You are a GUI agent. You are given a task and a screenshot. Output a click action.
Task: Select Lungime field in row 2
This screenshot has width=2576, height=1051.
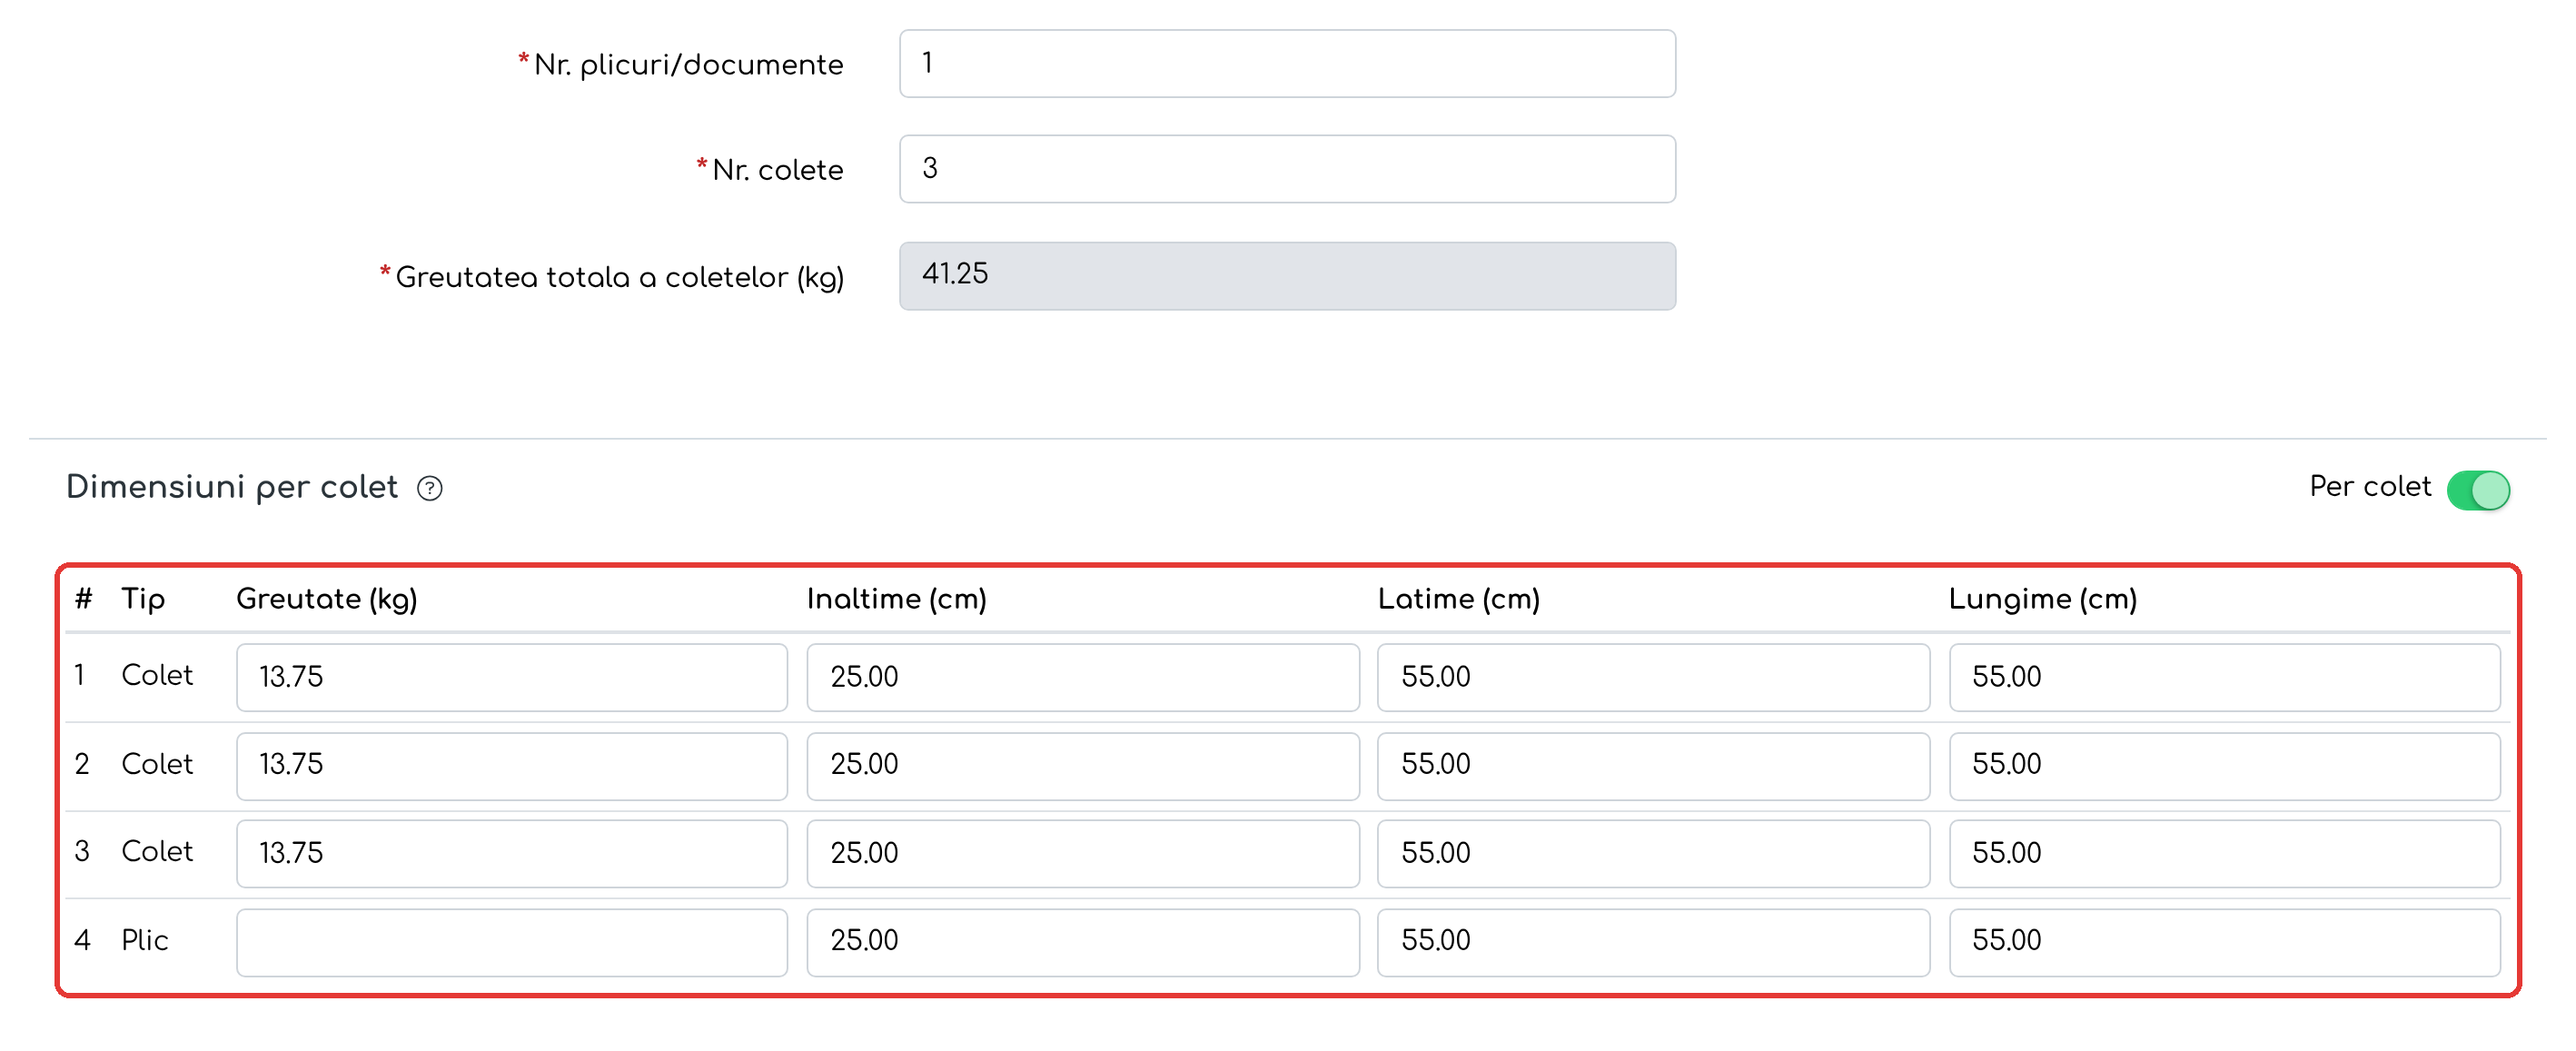tap(2224, 766)
